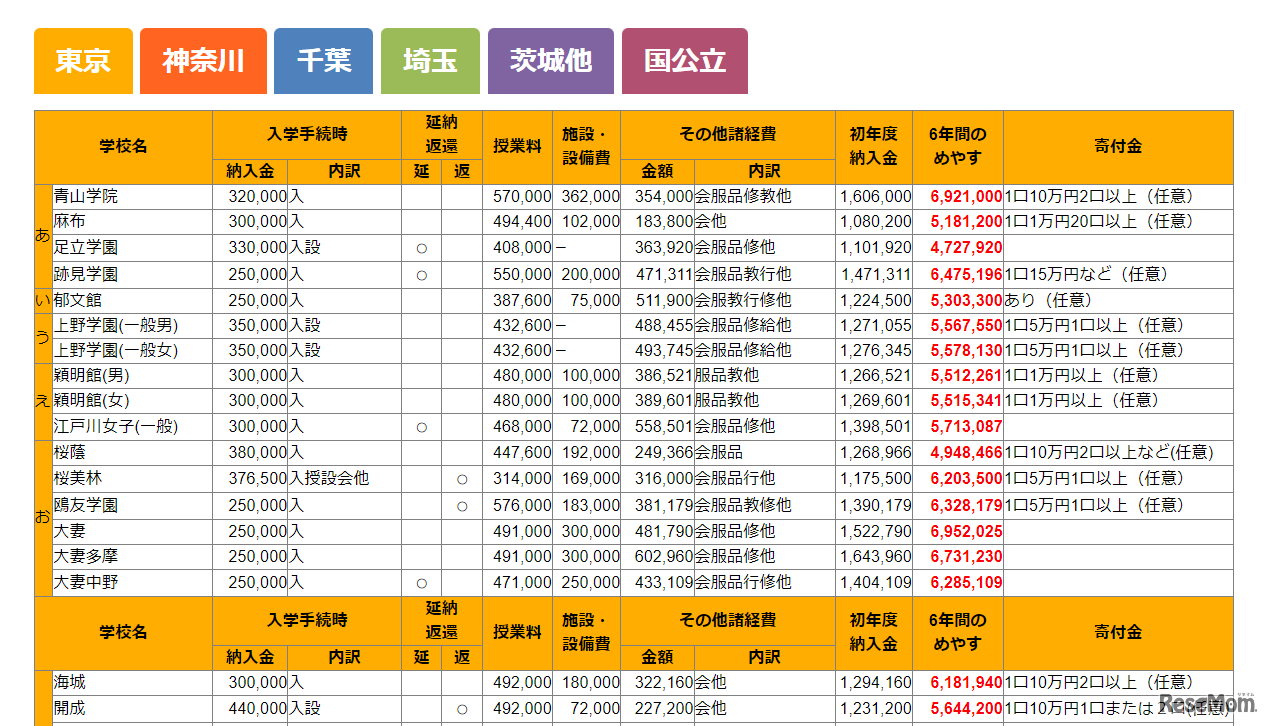The width and height of the screenshot is (1270, 726).
Task: Click school name 開成
Action: [70, 708]
